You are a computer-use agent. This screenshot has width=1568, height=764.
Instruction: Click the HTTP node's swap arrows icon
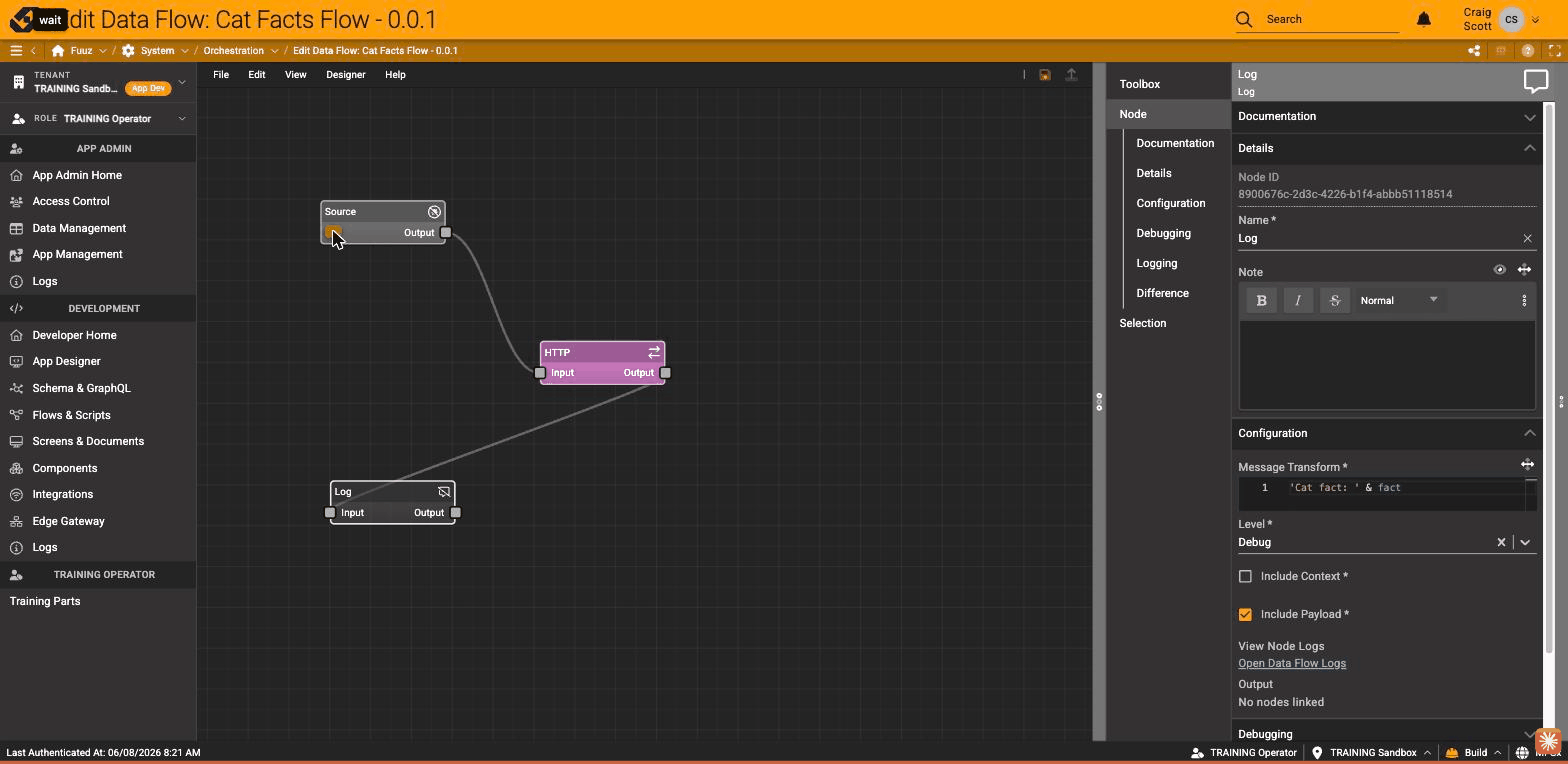(x=654, y=352)
